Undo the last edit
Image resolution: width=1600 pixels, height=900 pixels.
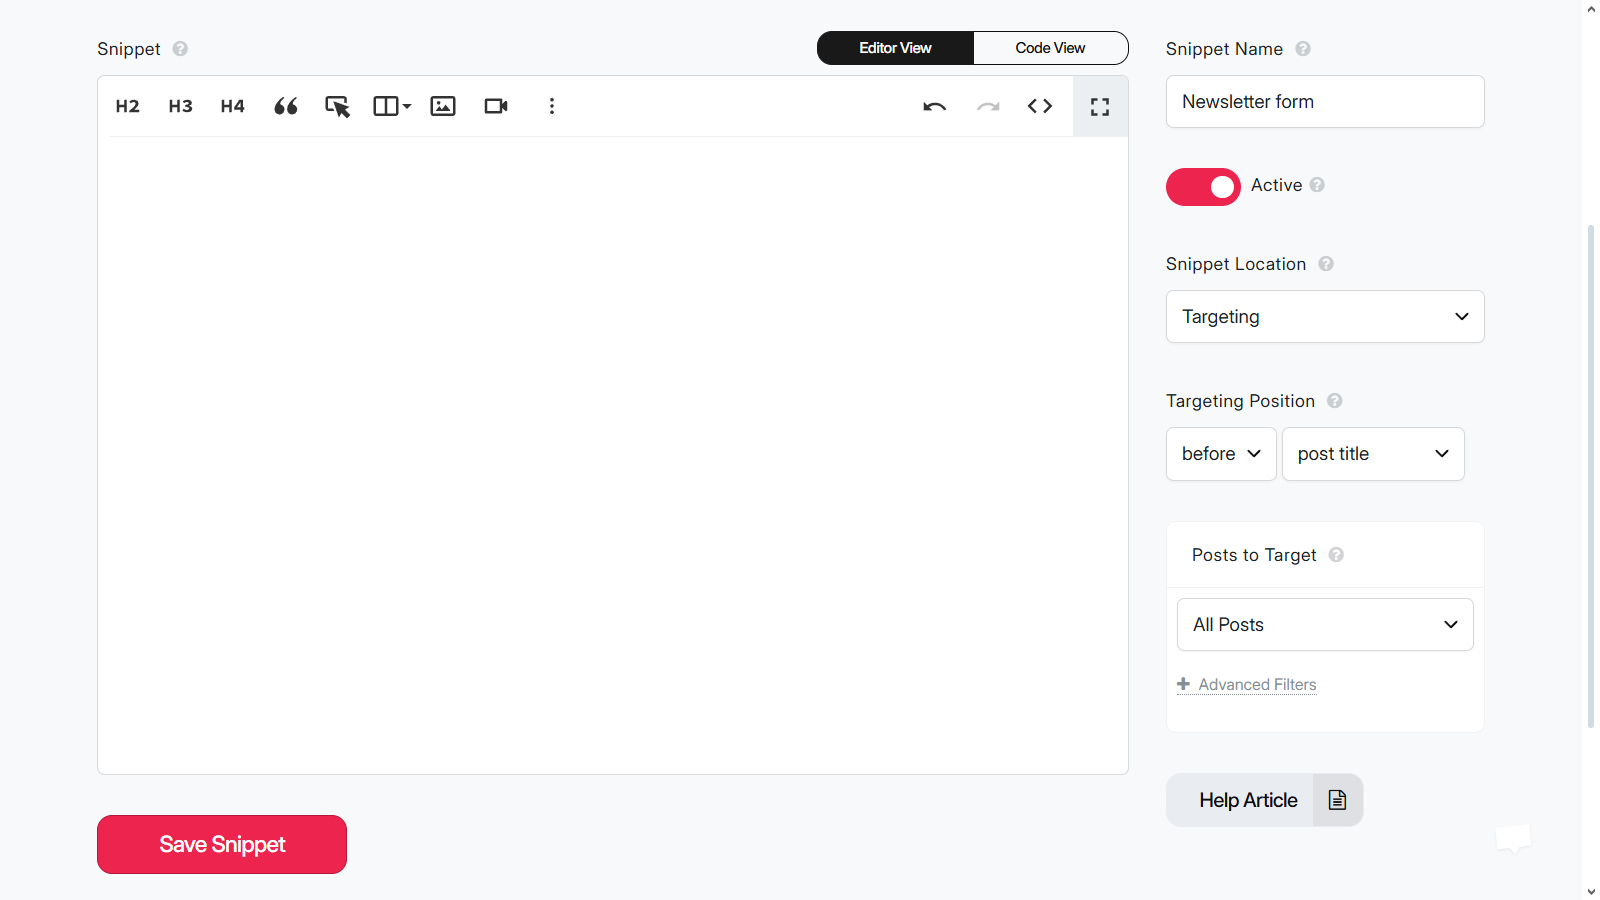(934, 106)
